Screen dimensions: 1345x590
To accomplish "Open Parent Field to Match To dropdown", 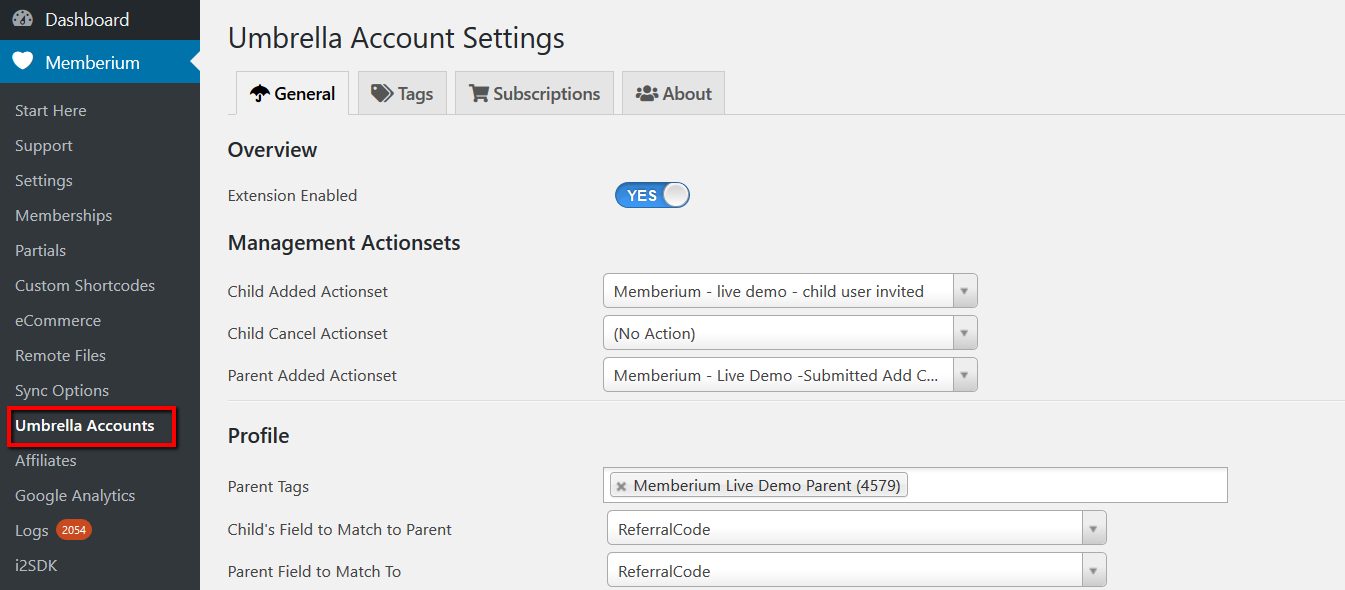I will tap(857, 571).
